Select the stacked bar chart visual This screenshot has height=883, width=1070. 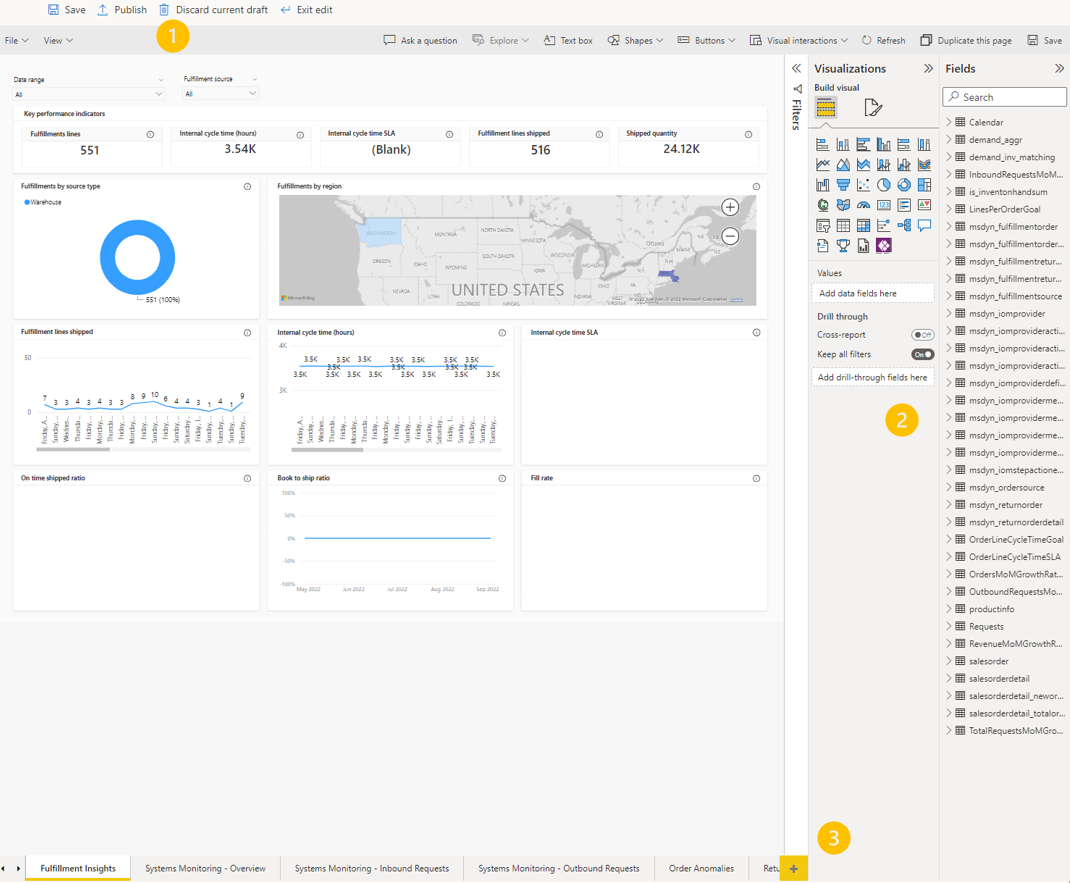pyautogui.click(x=822, y=144)
